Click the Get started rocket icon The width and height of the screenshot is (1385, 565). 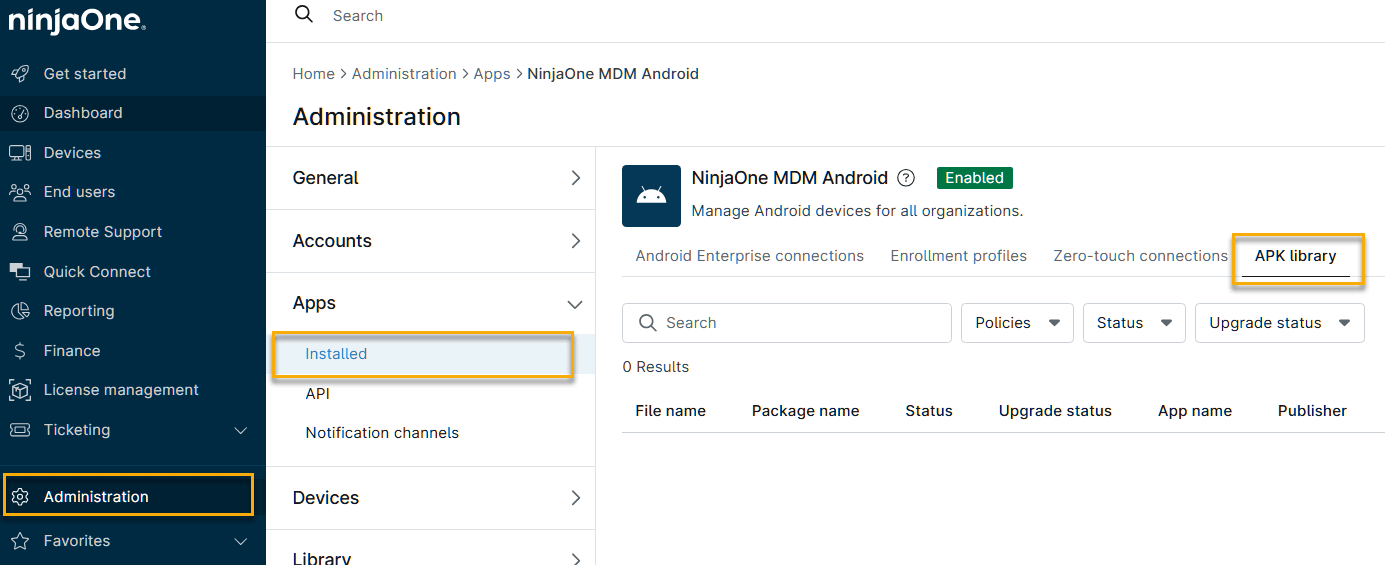pos(20,74)
